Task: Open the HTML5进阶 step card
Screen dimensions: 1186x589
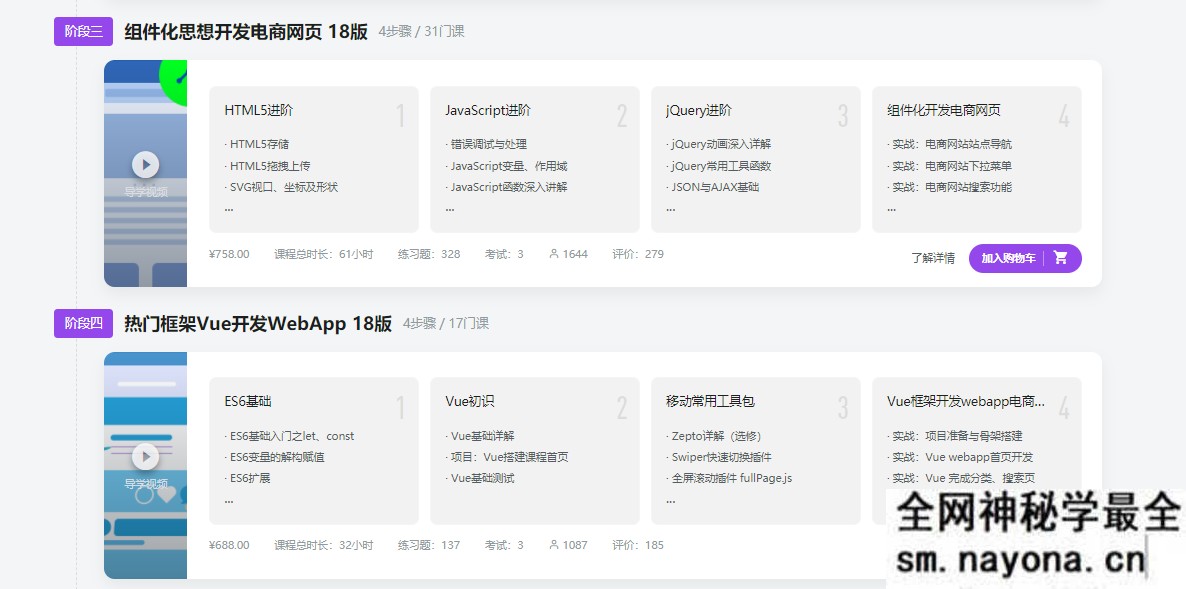Action: pos(314,160)
